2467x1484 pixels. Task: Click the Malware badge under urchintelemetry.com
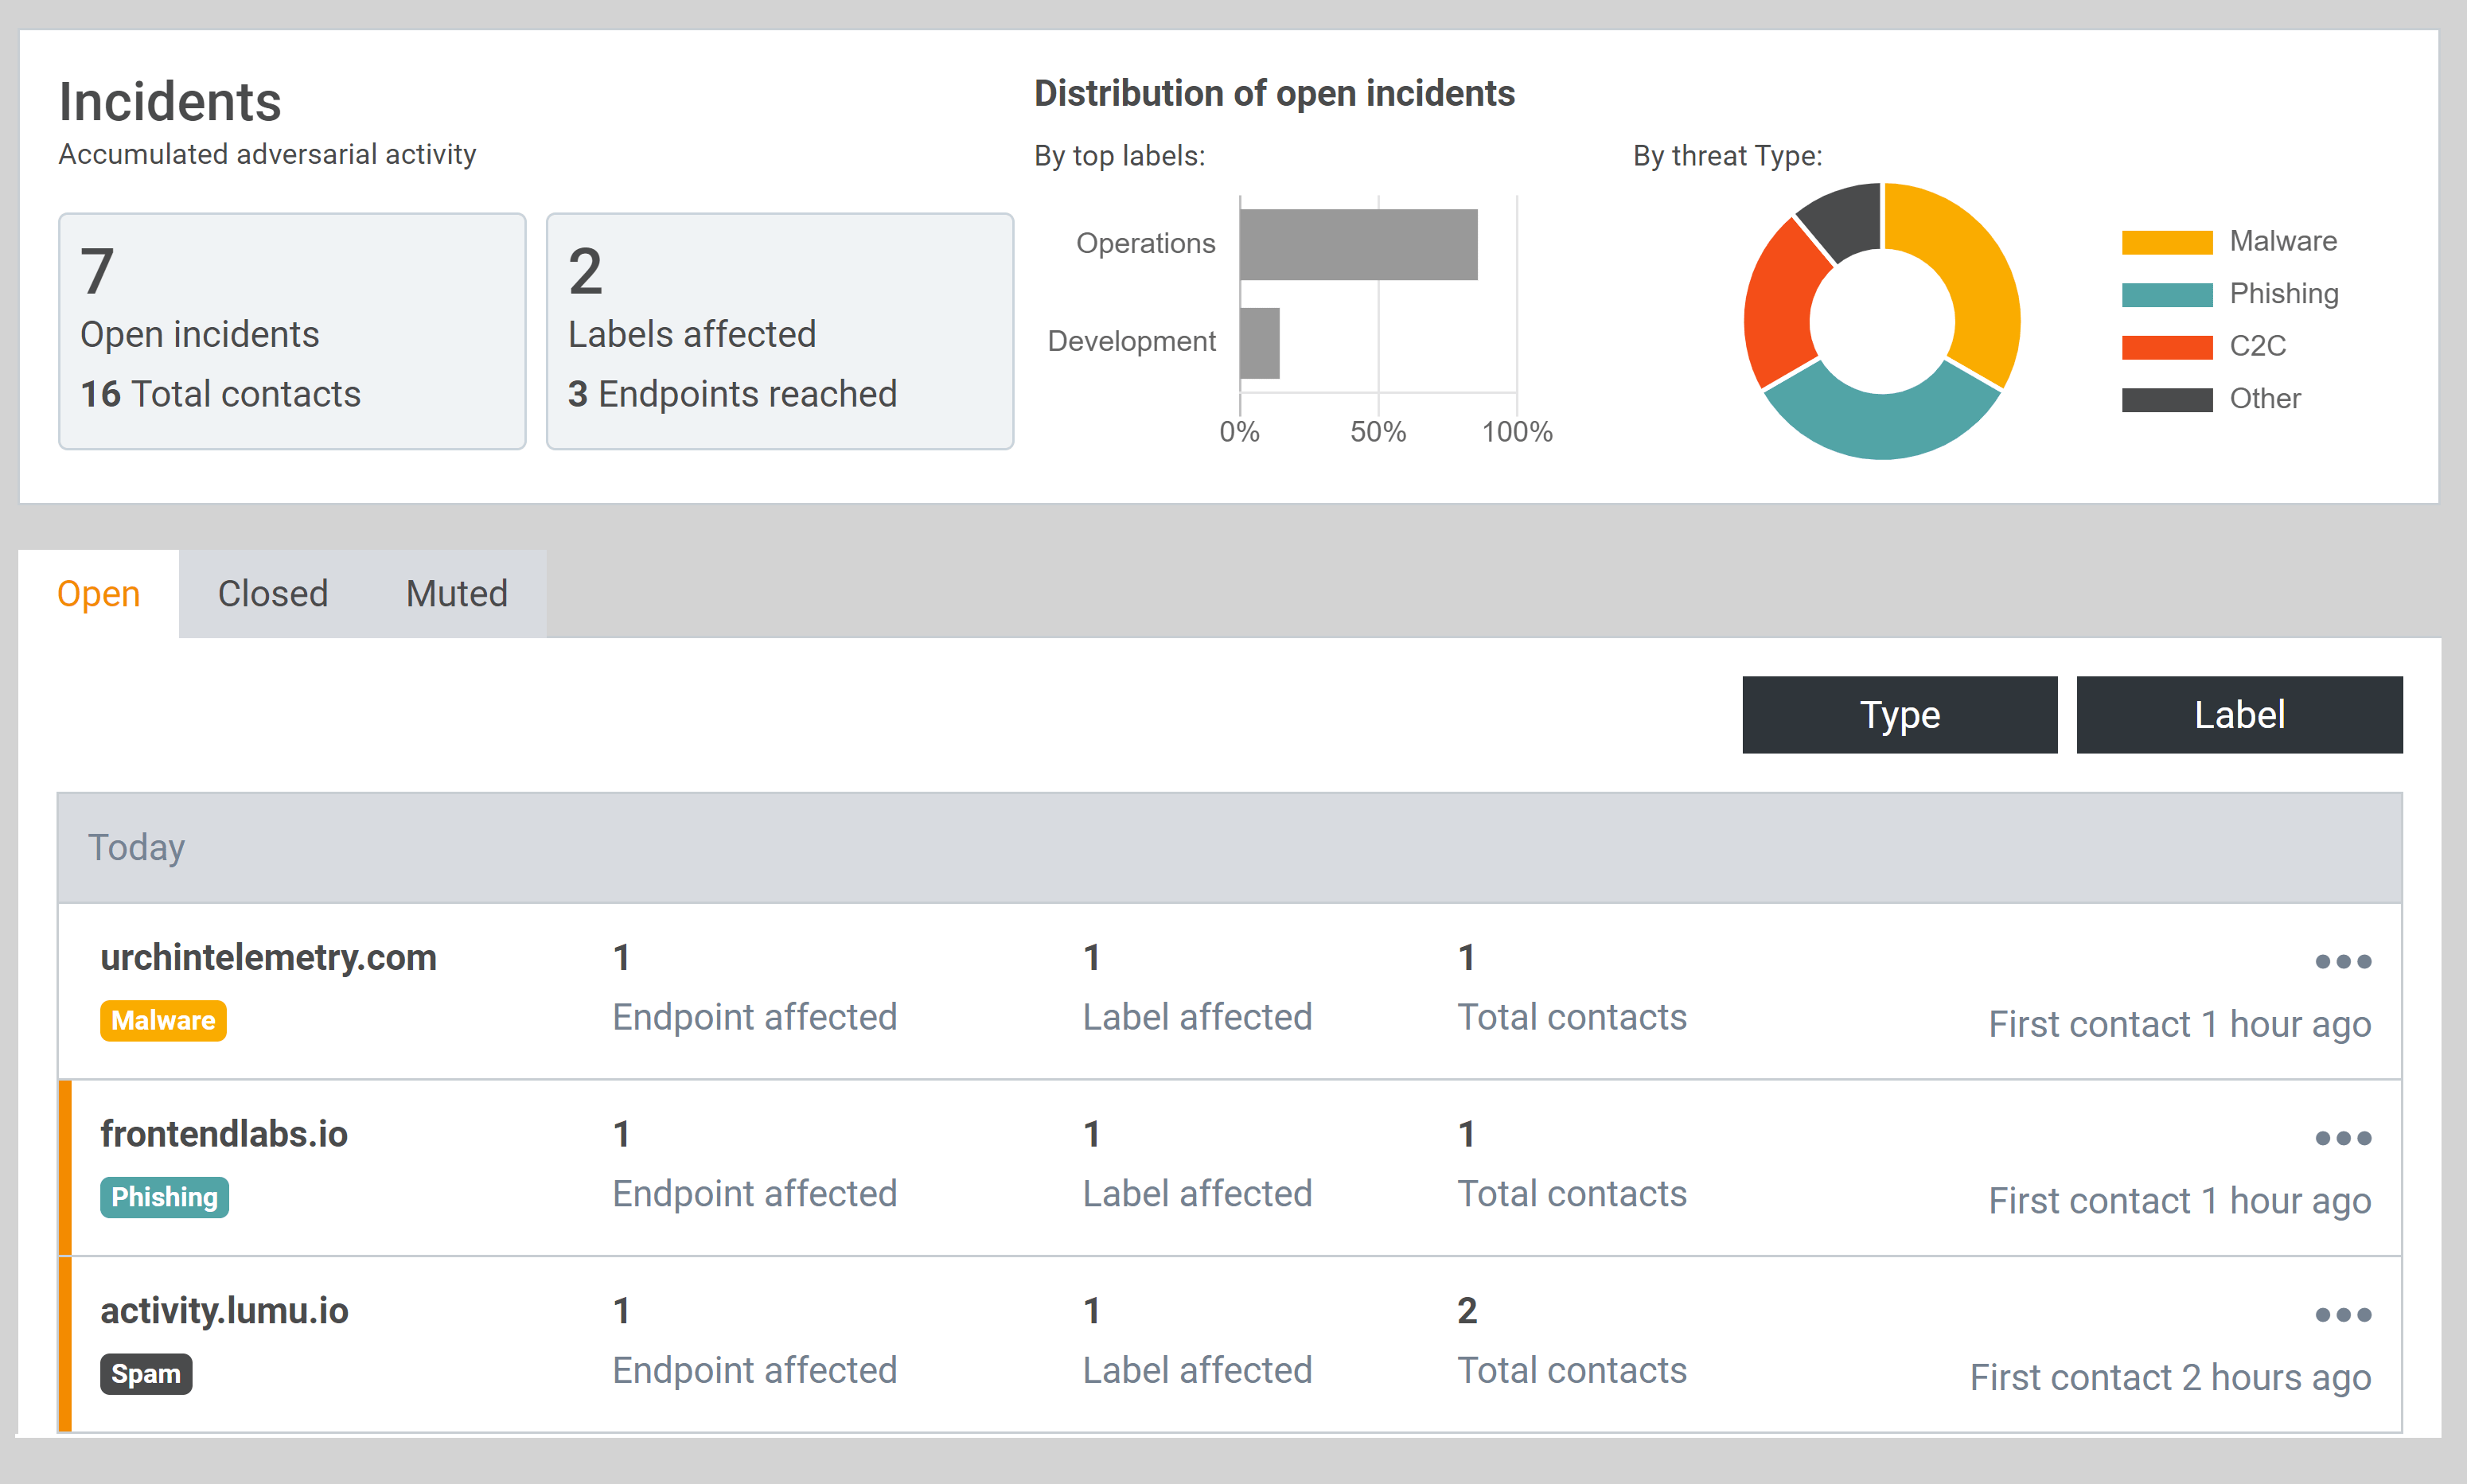pos(163,1021)
